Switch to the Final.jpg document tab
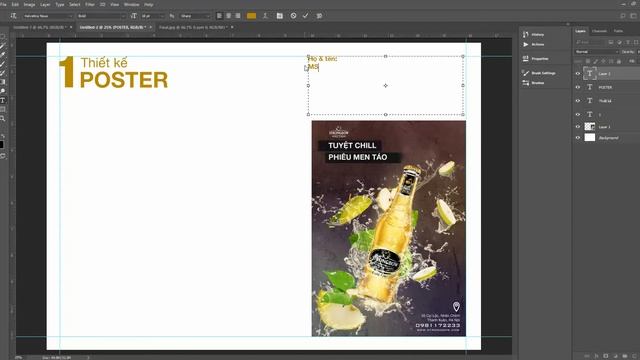The height and width of the screenshot is (360, 640). tap(193, 27)
